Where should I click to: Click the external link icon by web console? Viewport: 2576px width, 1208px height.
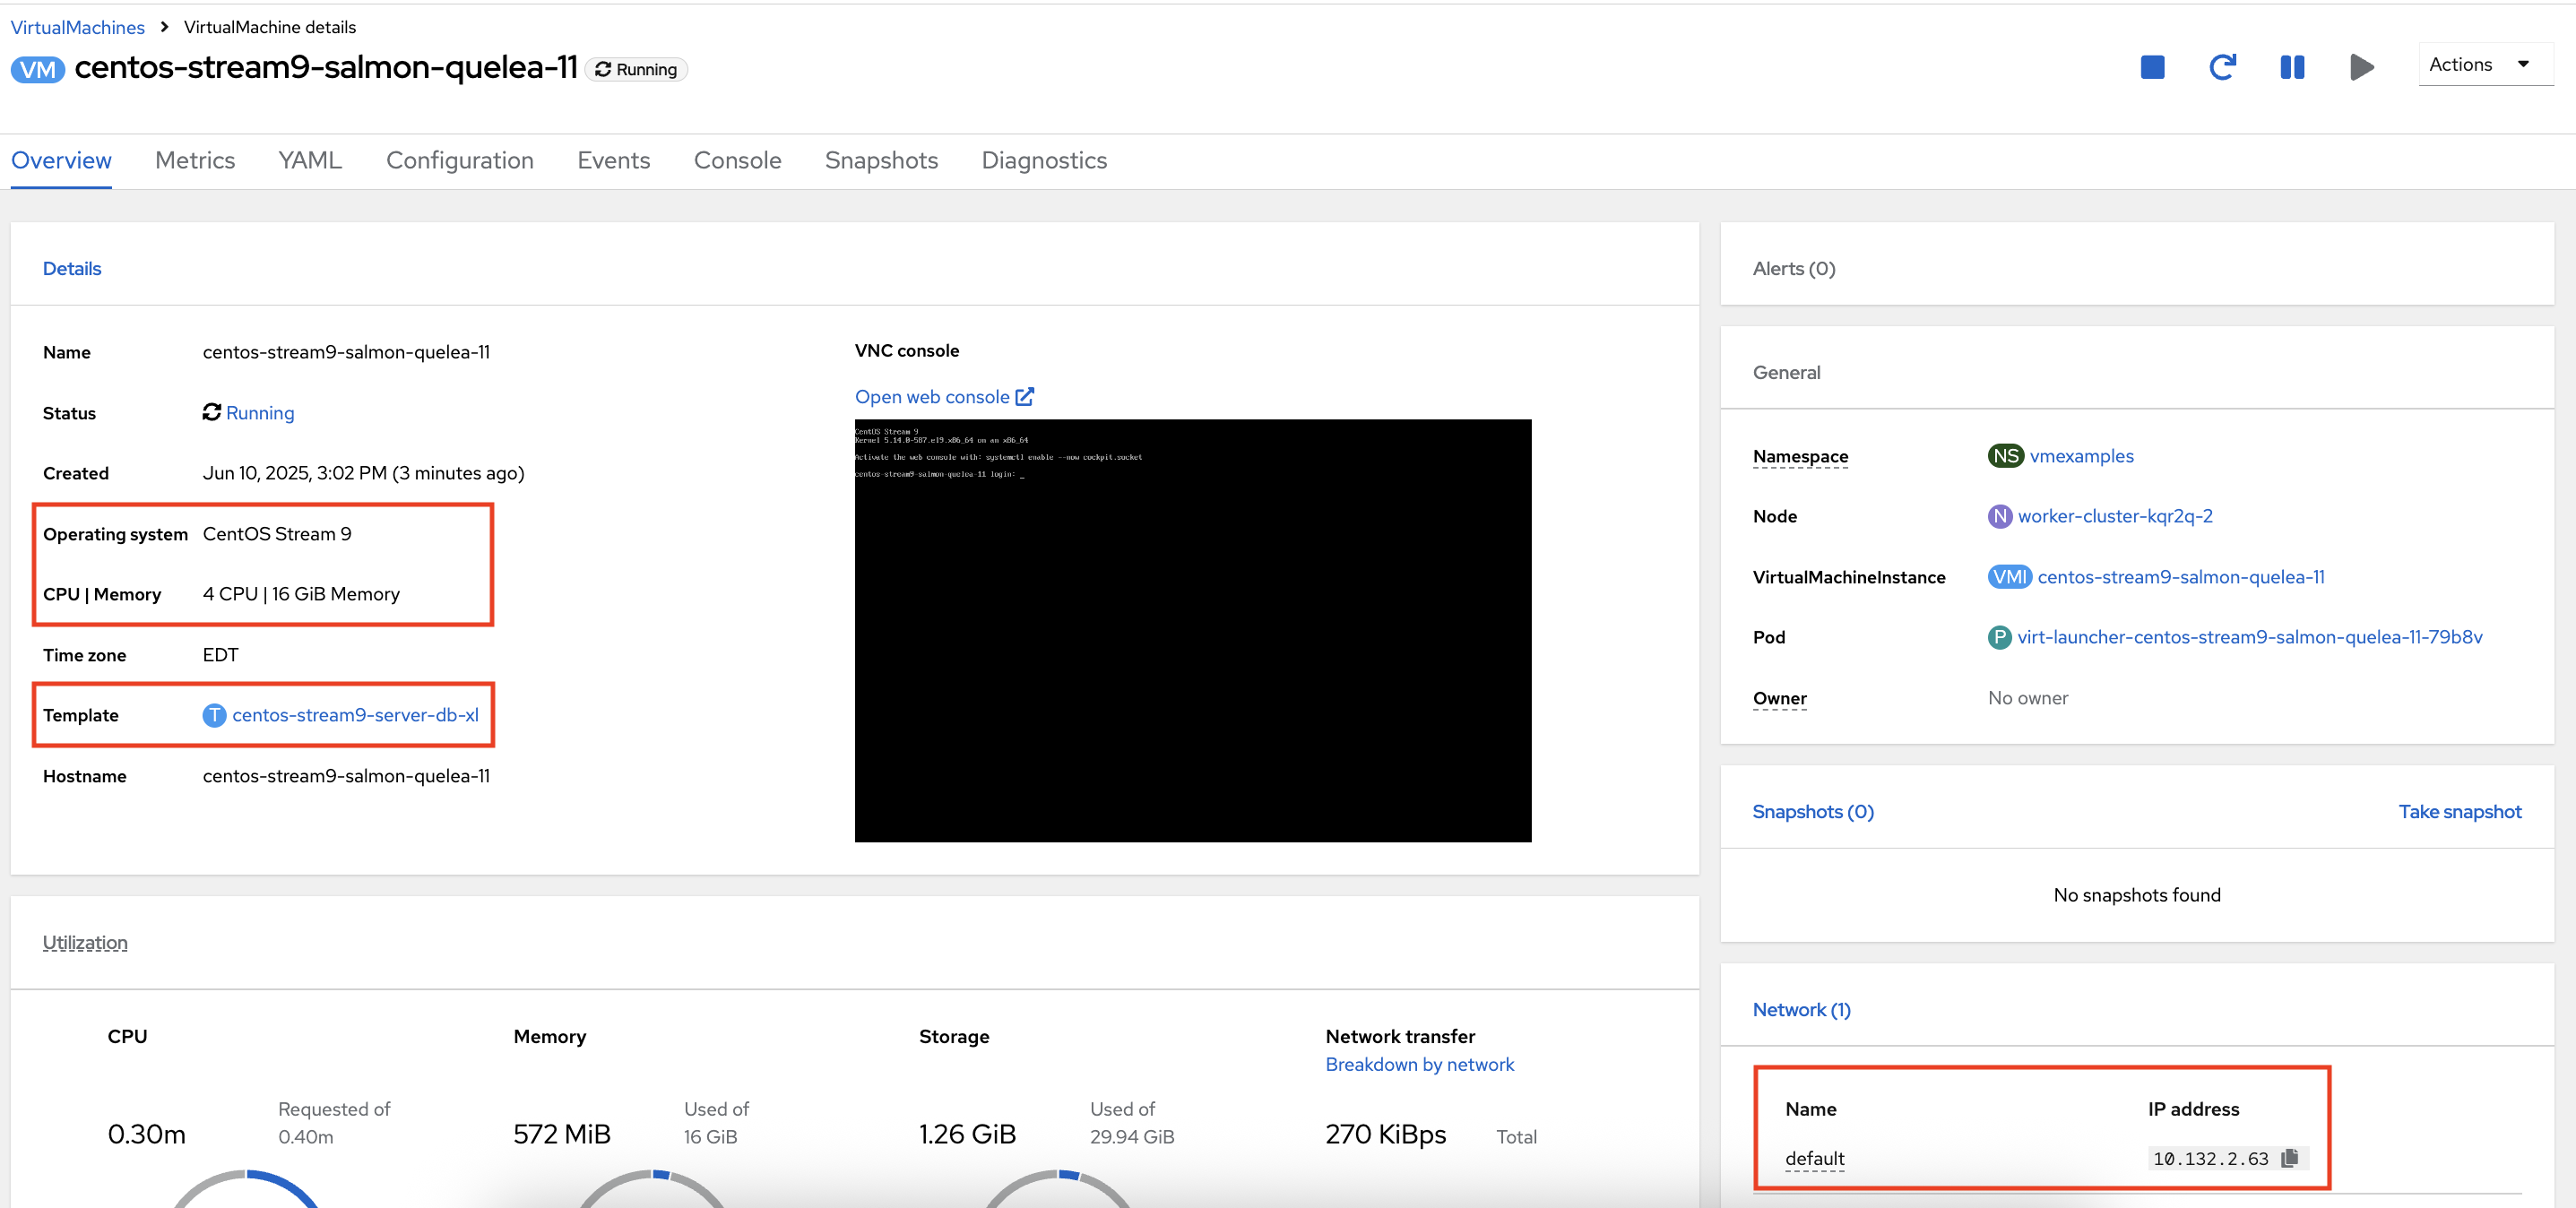pos(1025,397)
